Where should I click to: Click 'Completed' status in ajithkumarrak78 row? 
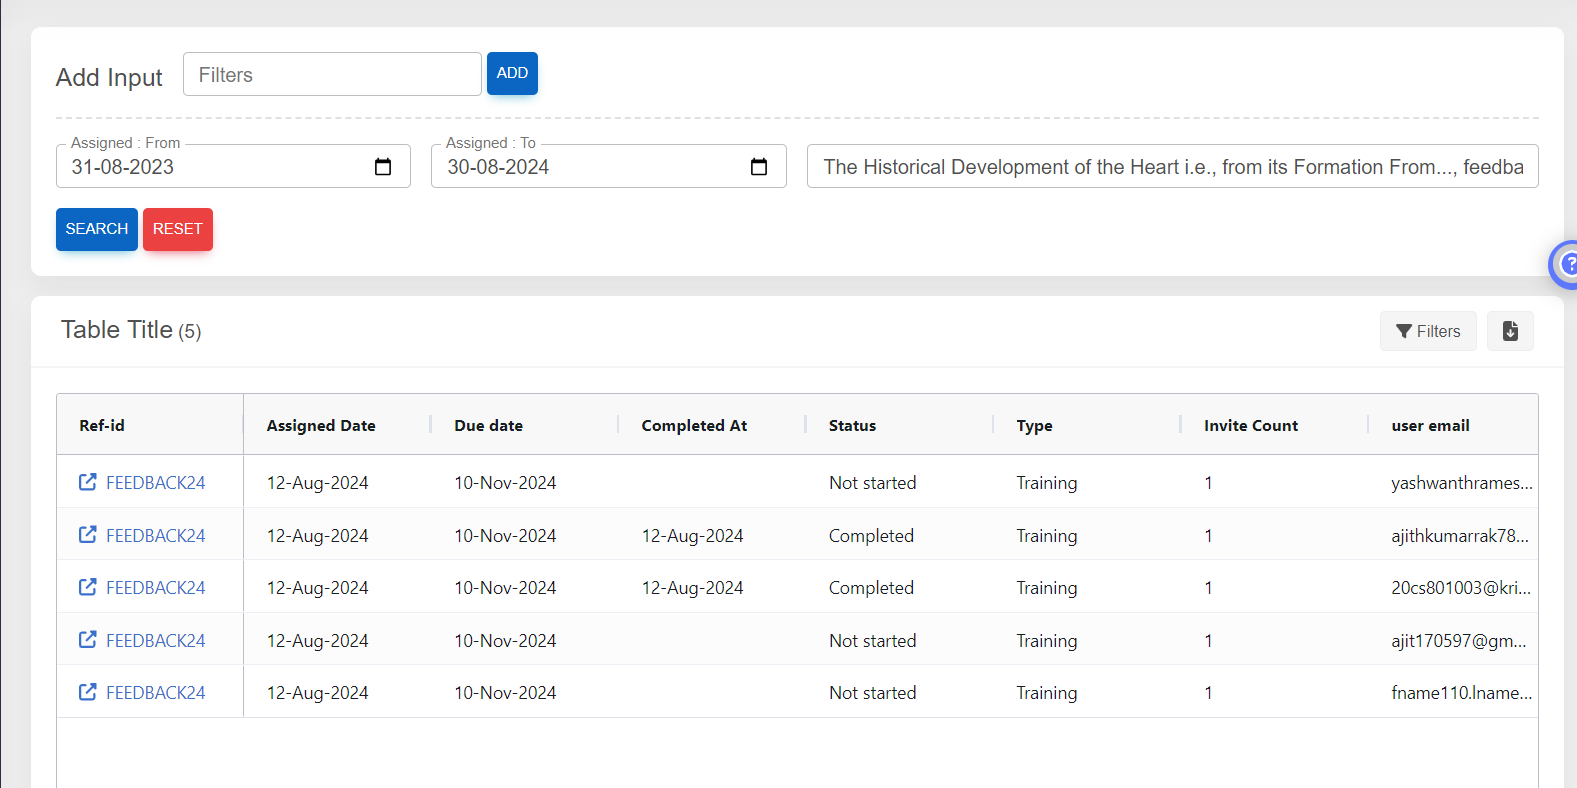pos(871,536)
